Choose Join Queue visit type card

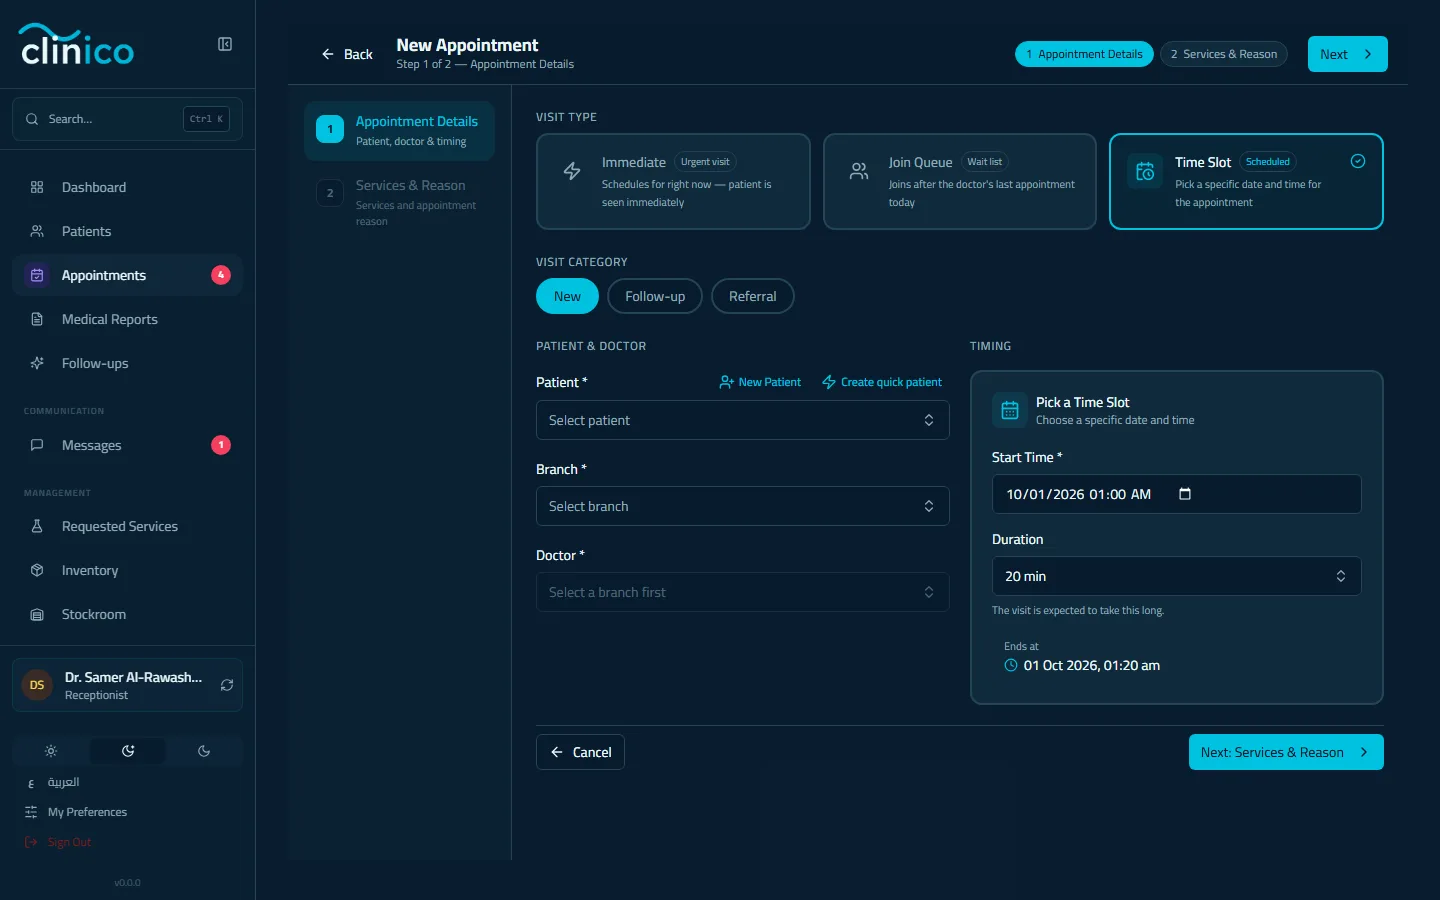click(x=960, y=181)
